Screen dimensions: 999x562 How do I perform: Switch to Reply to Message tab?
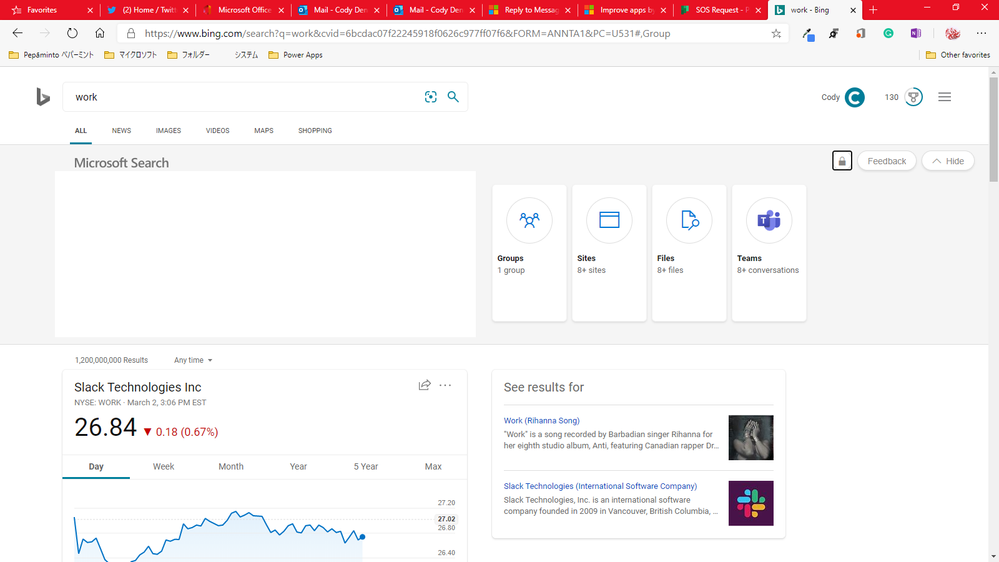531,10
